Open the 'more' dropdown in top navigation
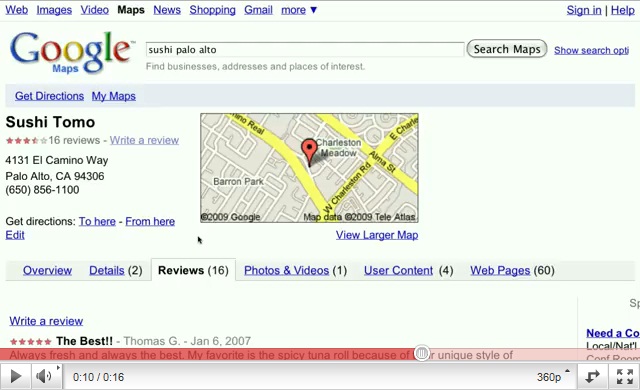640x390 pixels. [x=299, y=10]
